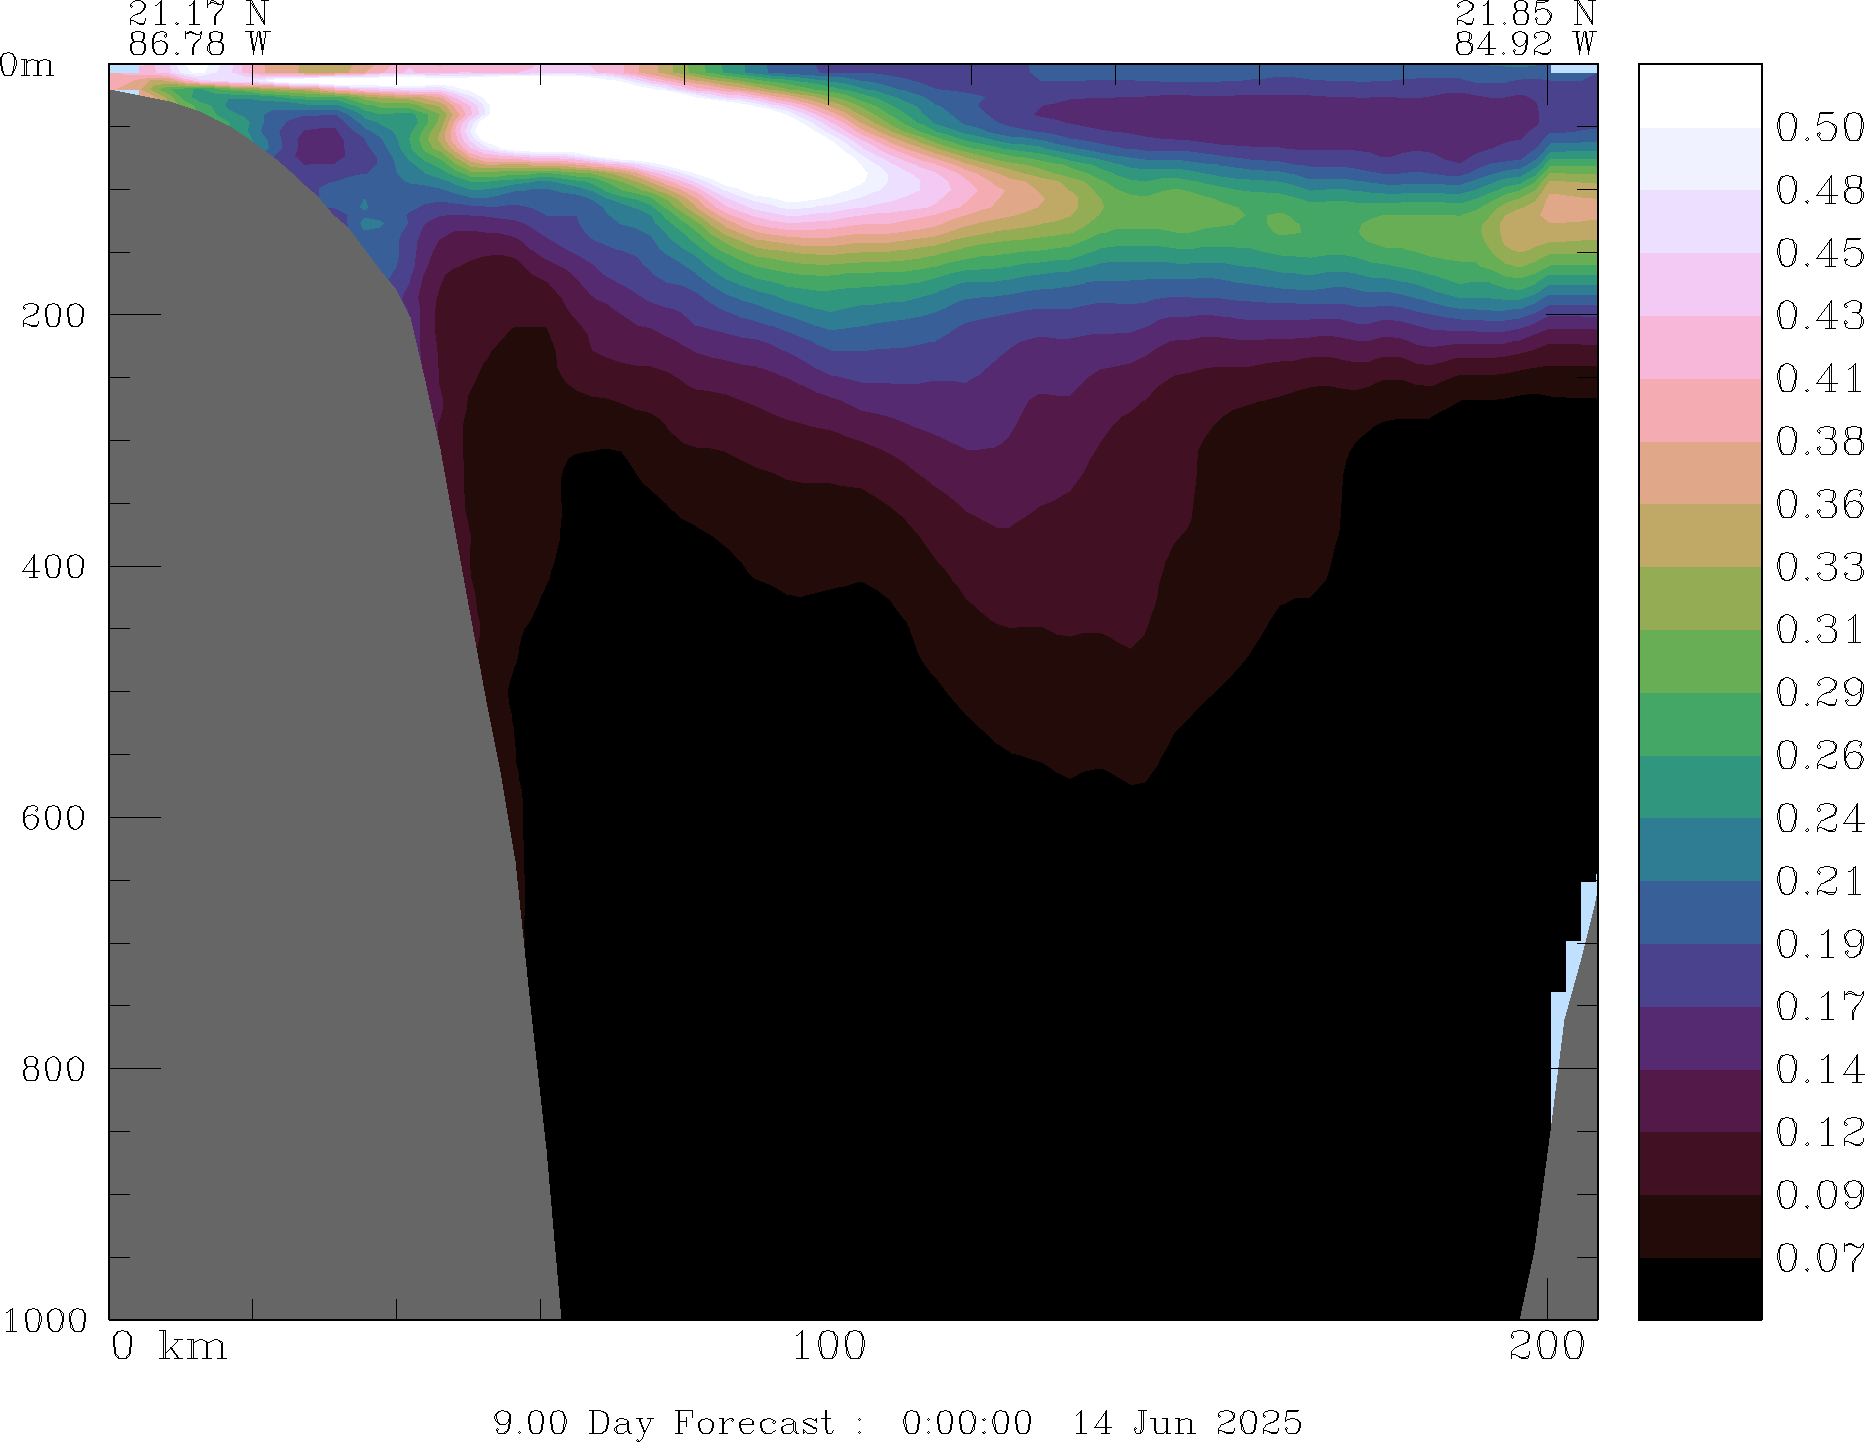Click the purple colorbar band between 0.14 and 0.17
This screenshot has height=1442, width=1865.
[1699, 1038]
